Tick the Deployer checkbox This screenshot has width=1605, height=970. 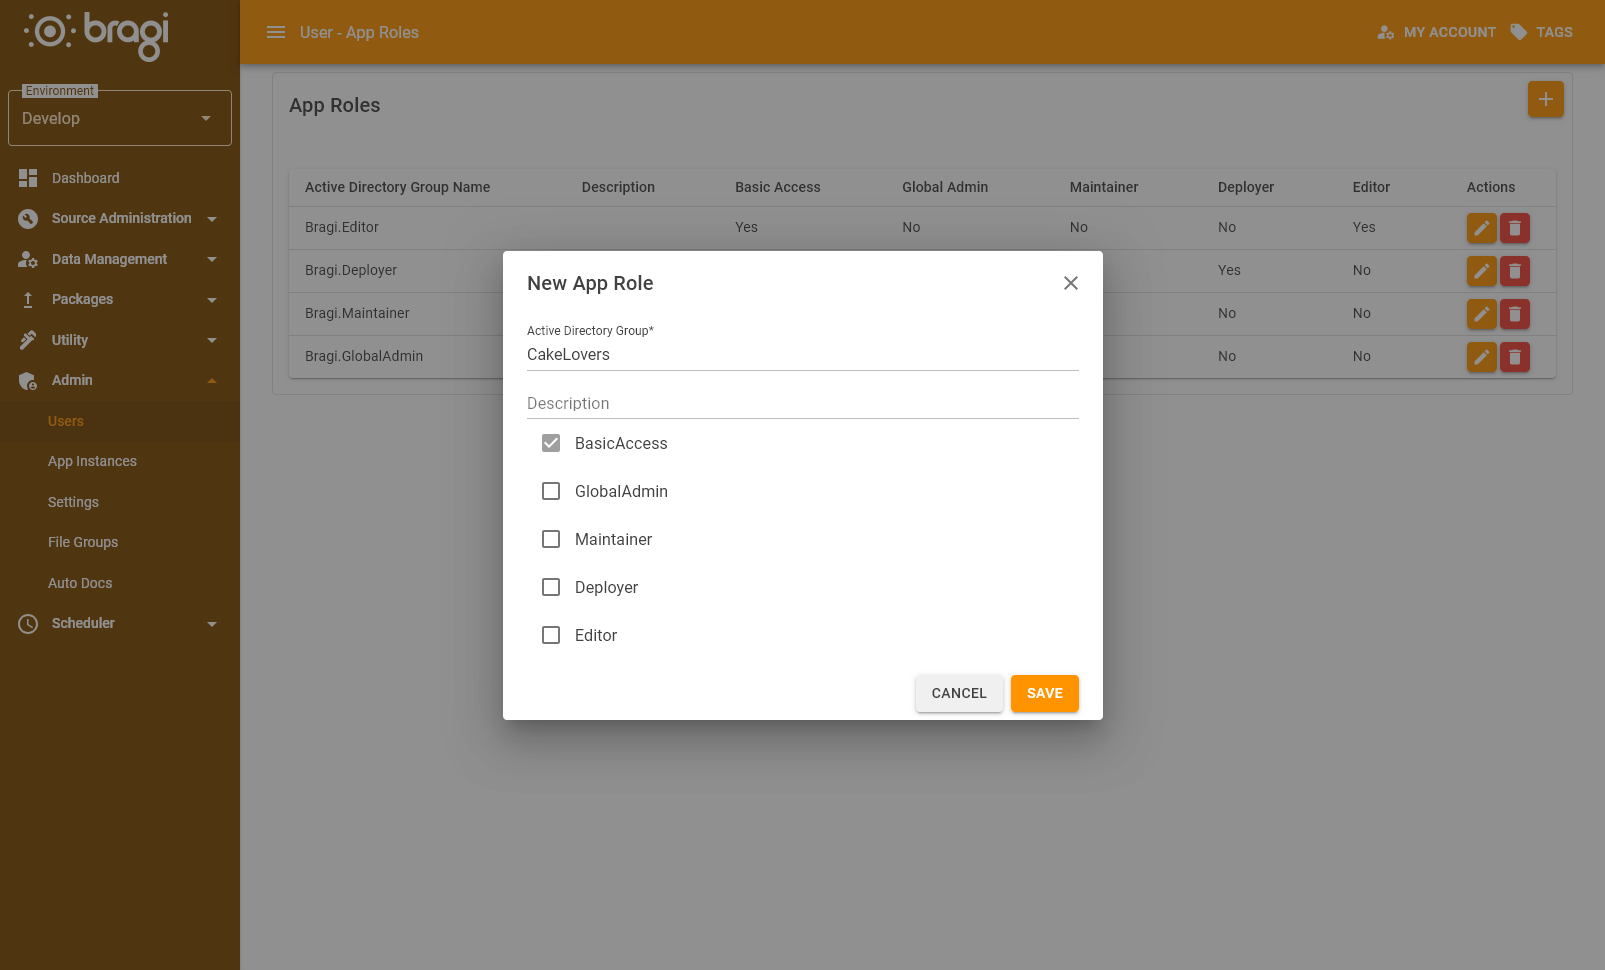pos(551,587)
